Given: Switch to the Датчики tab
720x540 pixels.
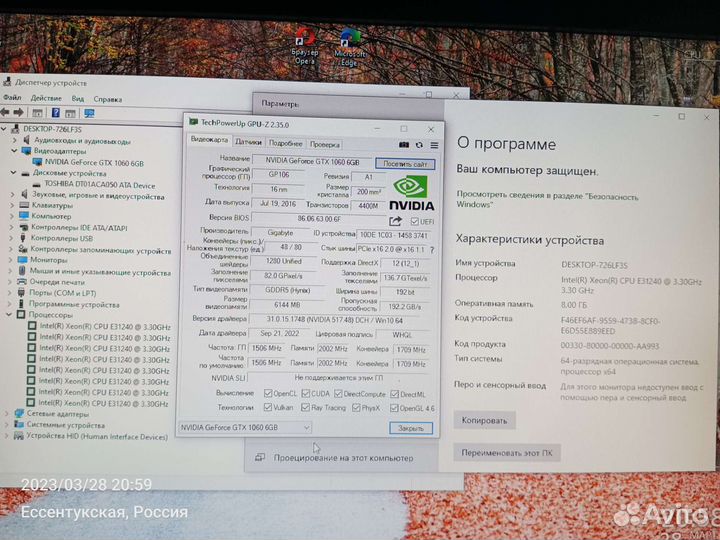Looking at the screenshot, I should (x=248, y=142).
